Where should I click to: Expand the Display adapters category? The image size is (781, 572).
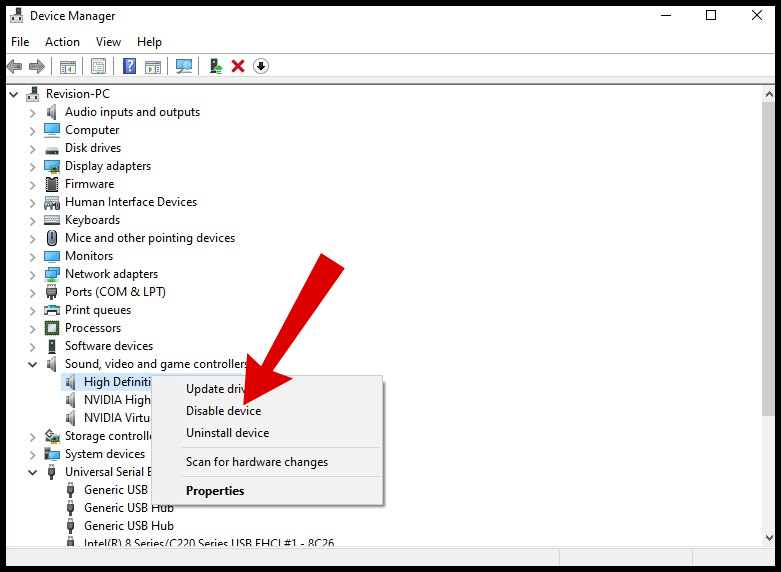pos(32,167)
